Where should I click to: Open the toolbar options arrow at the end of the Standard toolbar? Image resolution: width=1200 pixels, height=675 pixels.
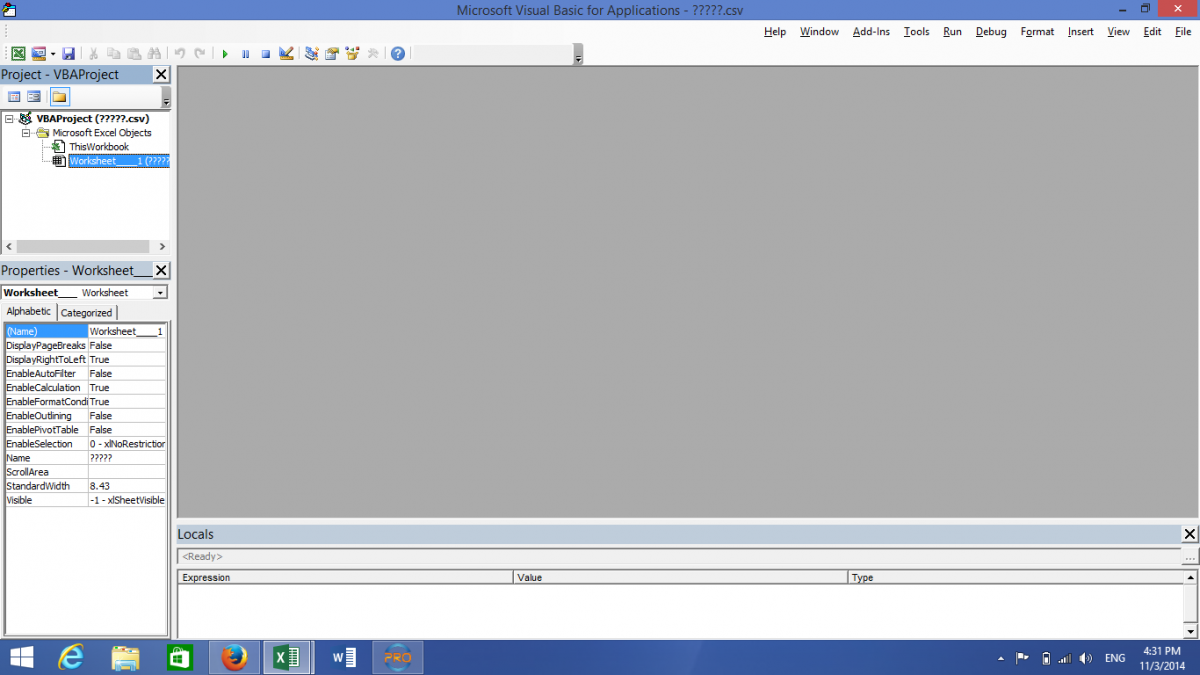point(578,56)
